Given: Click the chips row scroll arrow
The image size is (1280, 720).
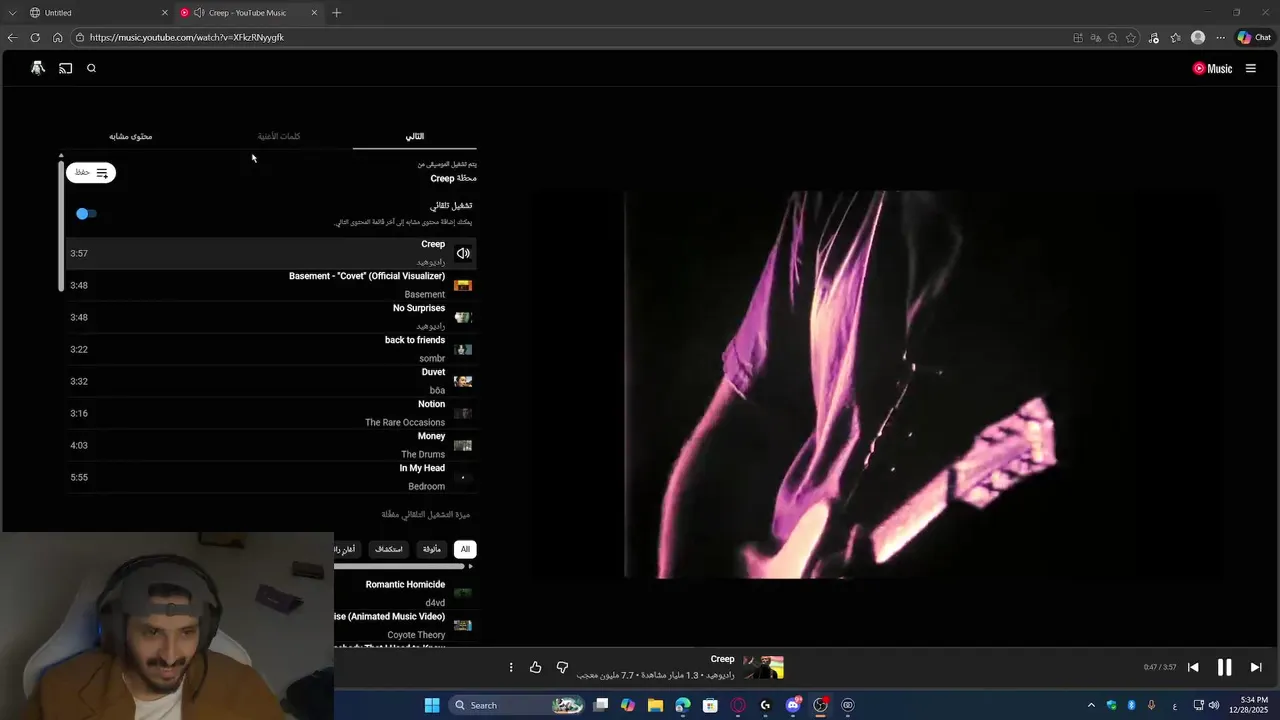Looking at the screenshot, I should [471, 567].
